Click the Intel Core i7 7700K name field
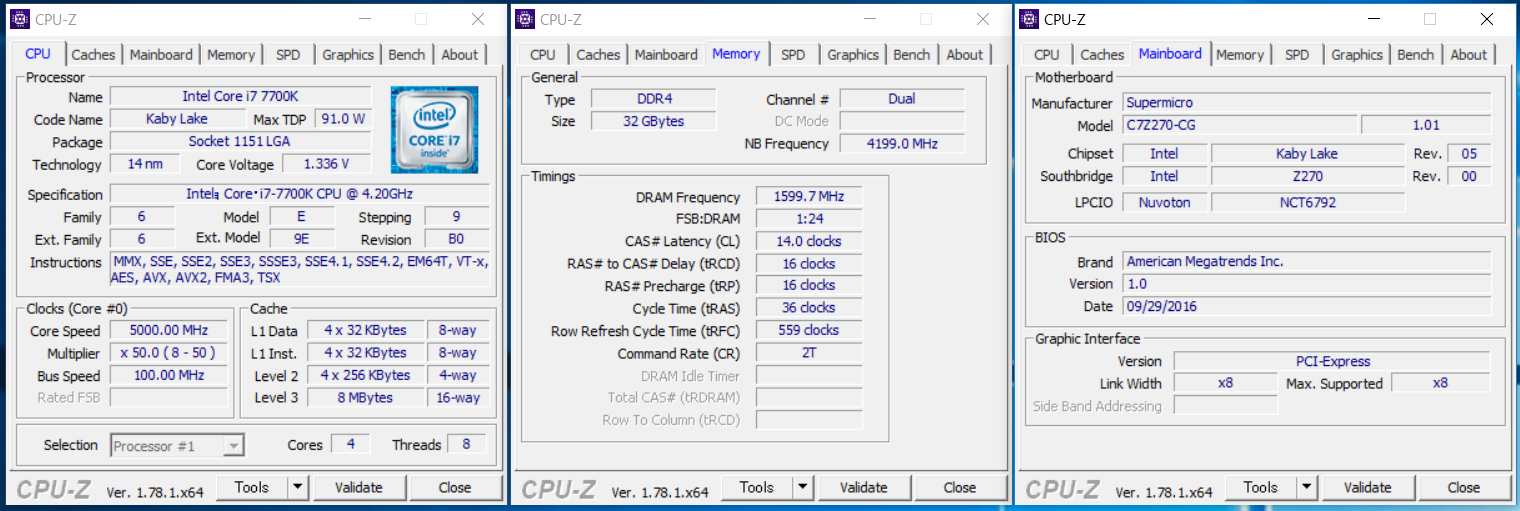Image resolution: width=1520 pixels, height=511 pixels. (240, 97)
